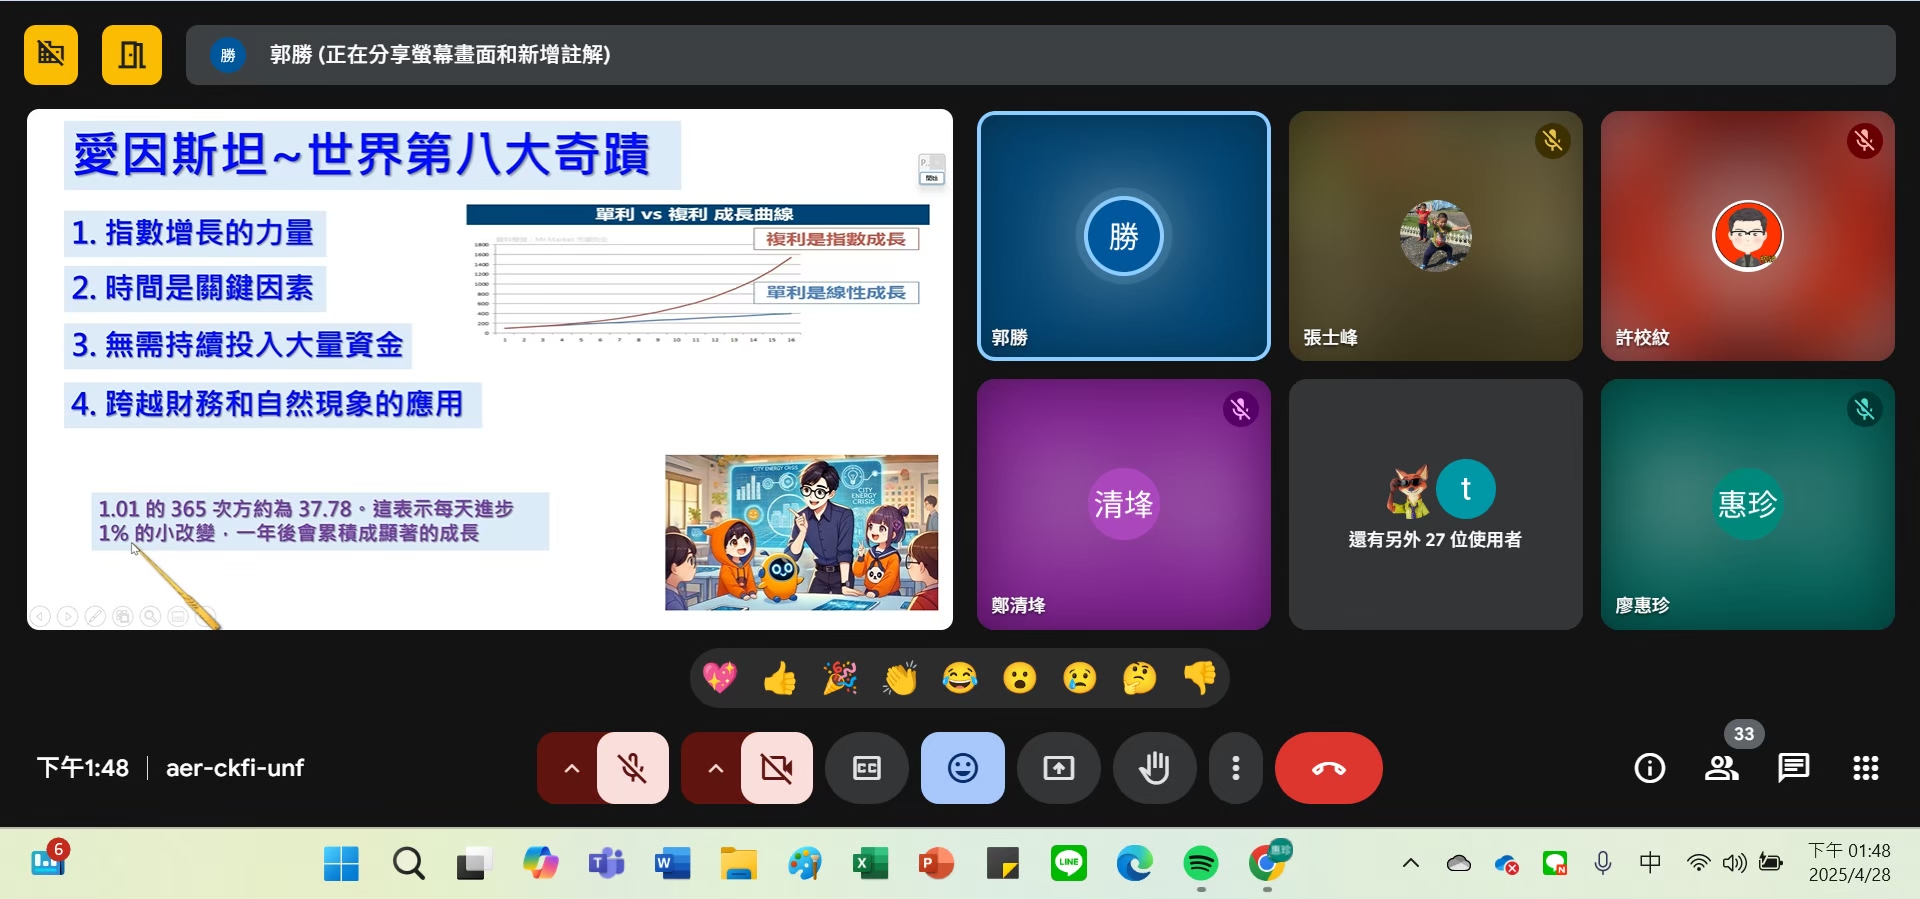Select the 郭勝 participant tile

1123,236
